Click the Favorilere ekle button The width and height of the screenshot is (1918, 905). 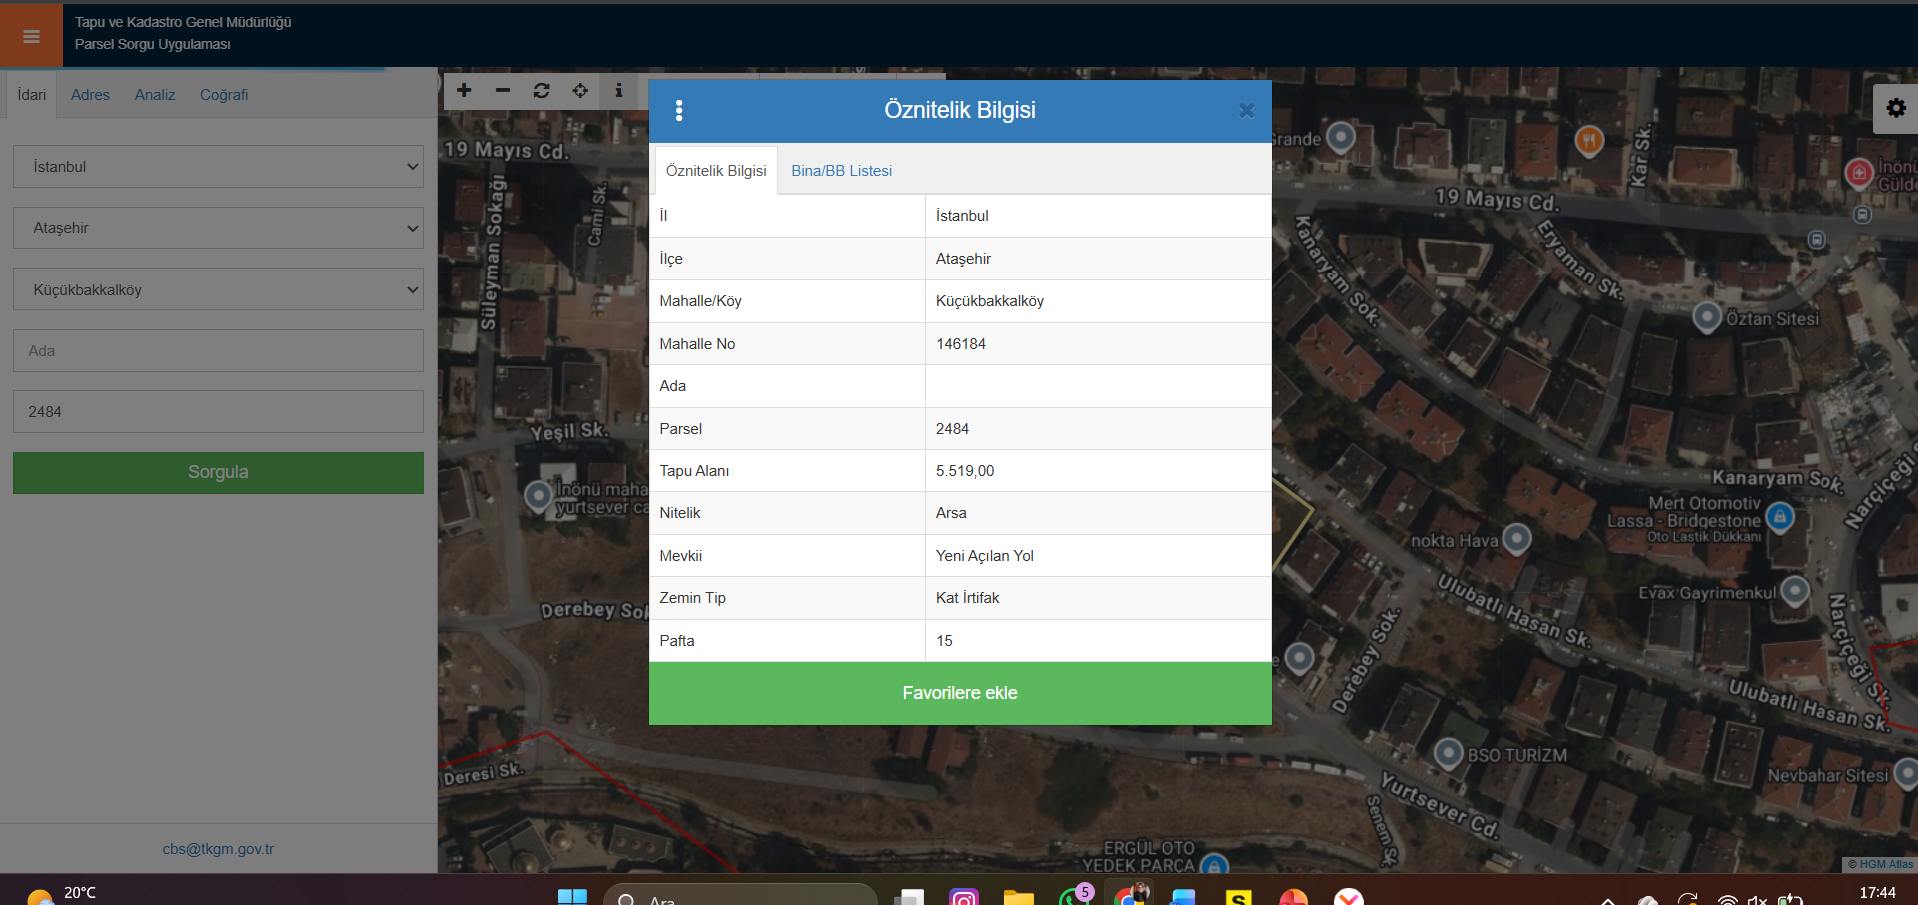click(x=960, y=693)
